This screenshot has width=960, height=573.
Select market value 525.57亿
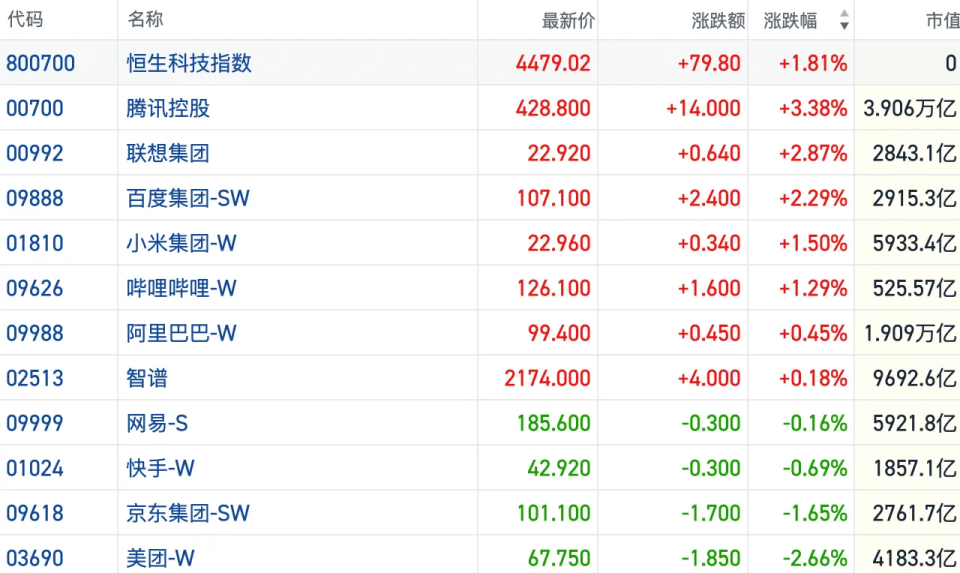click(x=915, y=288)
